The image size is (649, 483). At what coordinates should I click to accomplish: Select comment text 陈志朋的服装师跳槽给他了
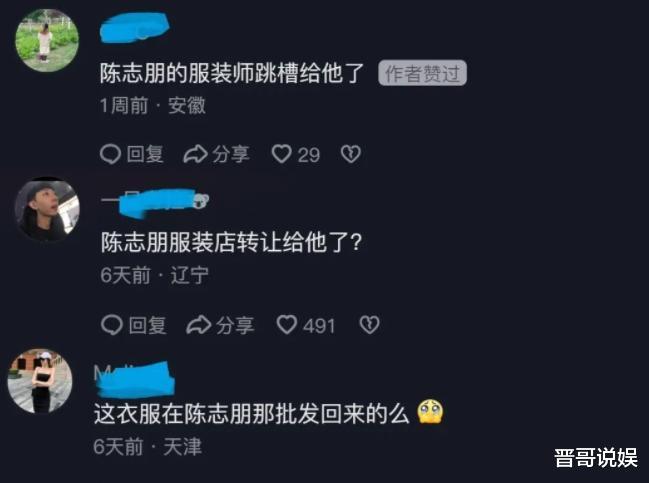point(232,73)
